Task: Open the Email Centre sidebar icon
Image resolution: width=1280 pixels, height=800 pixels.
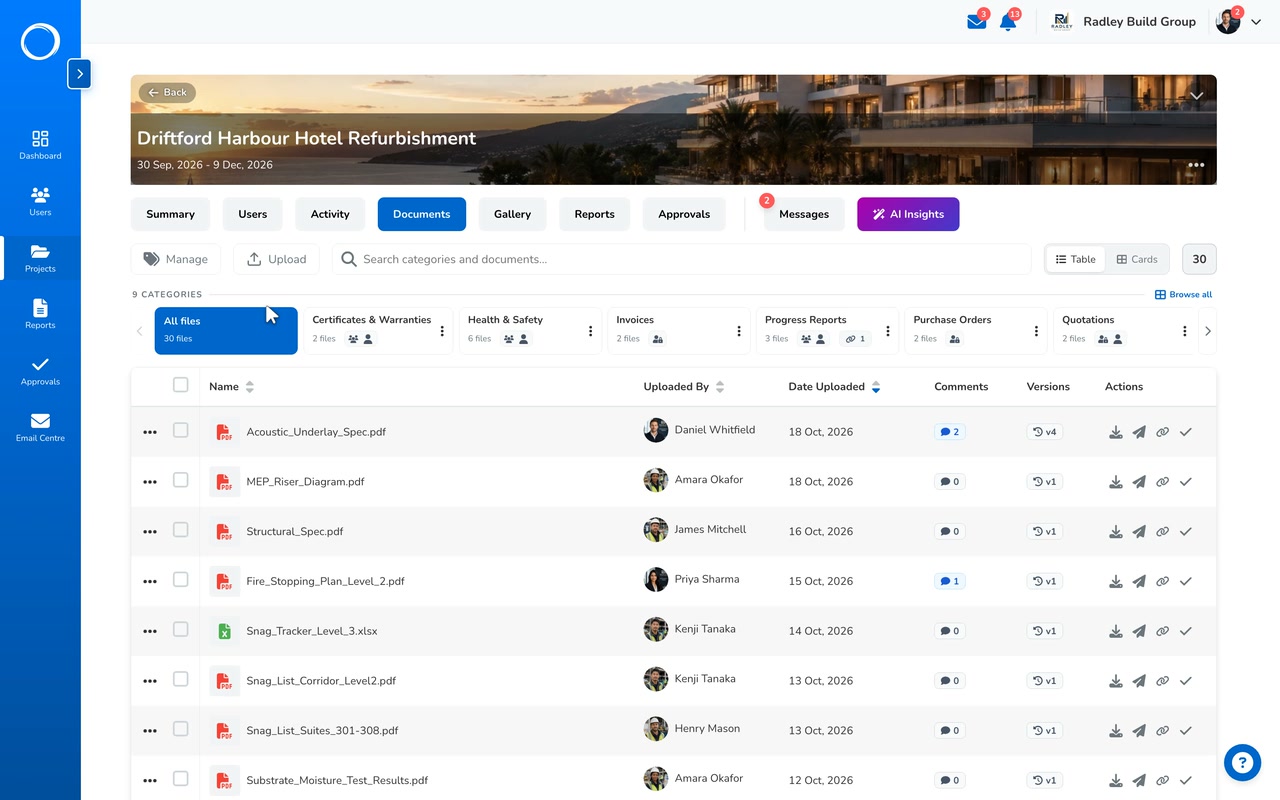Action: pyautogui.click(x=40, y=427)
